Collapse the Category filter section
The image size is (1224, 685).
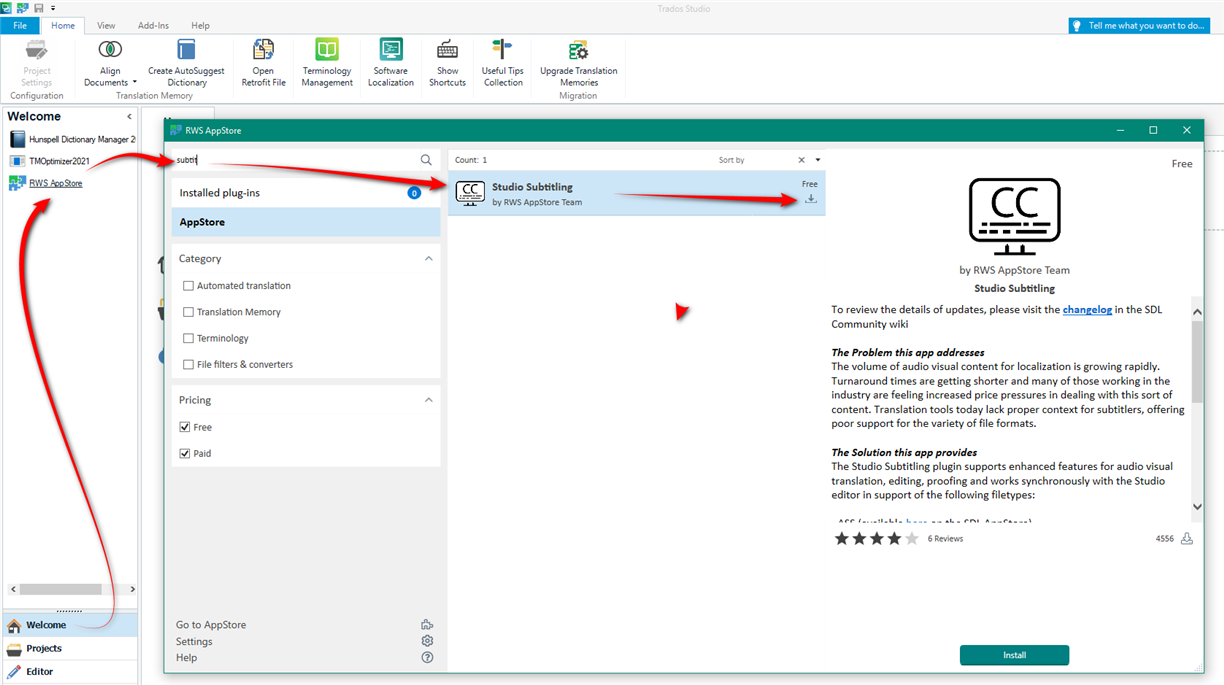click(x=429, y=258)
